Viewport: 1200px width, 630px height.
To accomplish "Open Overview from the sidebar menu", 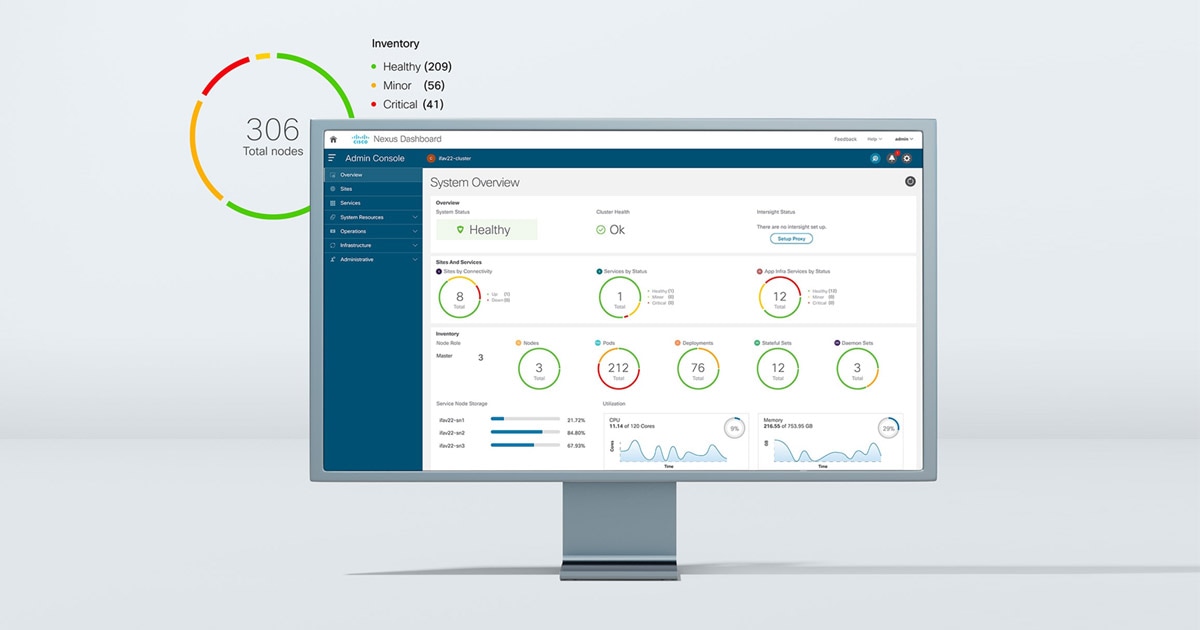I will [x=353, y=174].
